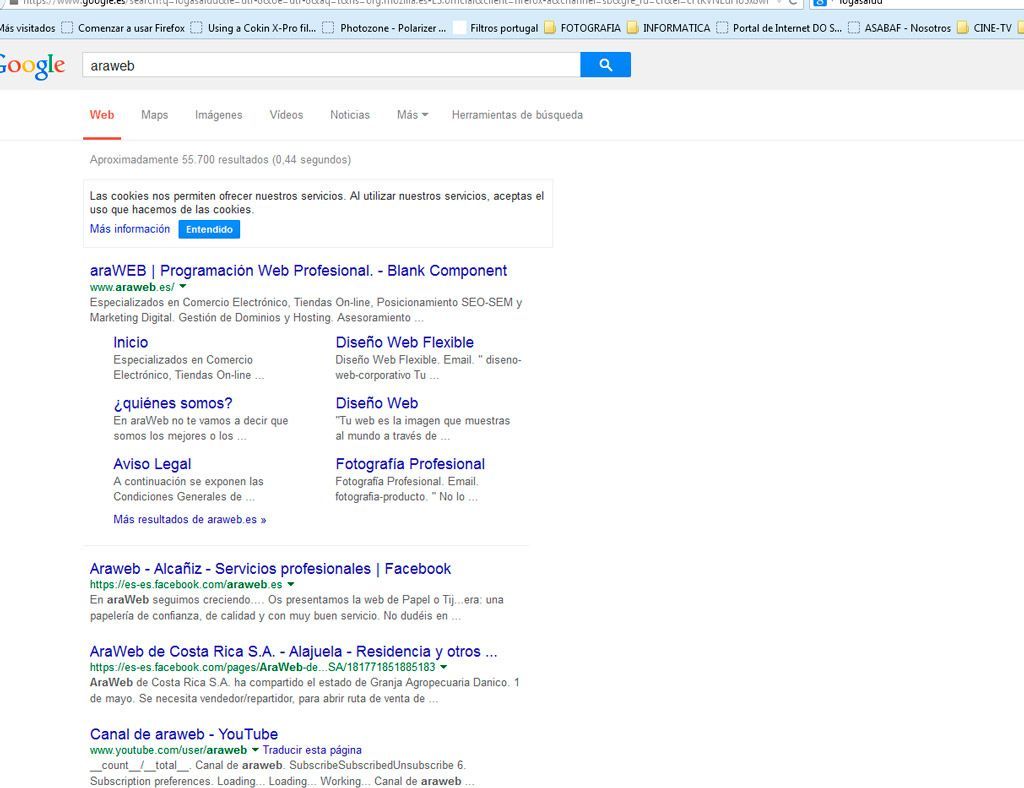Open the Inicio sitelink
The height and width of the screenshot is (788, 1024).
(131, 342)
